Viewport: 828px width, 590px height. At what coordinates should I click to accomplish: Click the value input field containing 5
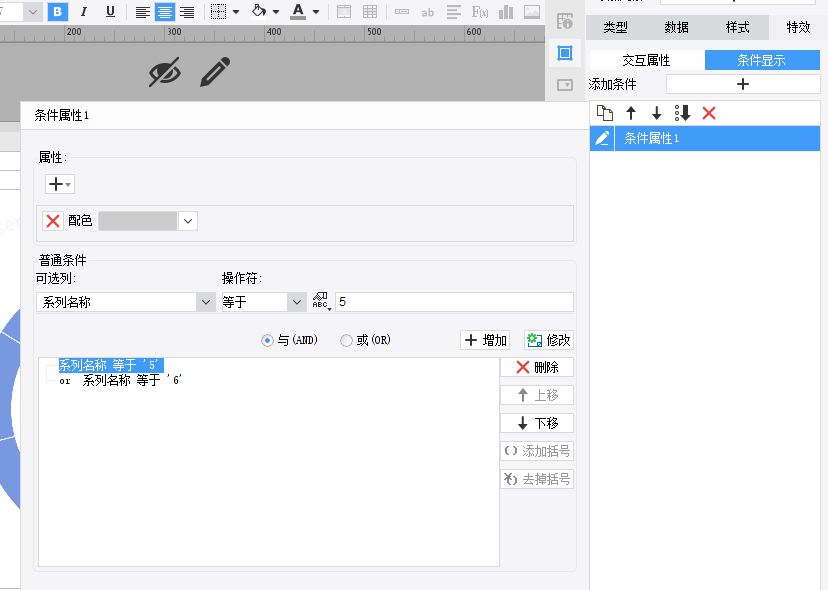click(454, 302)
